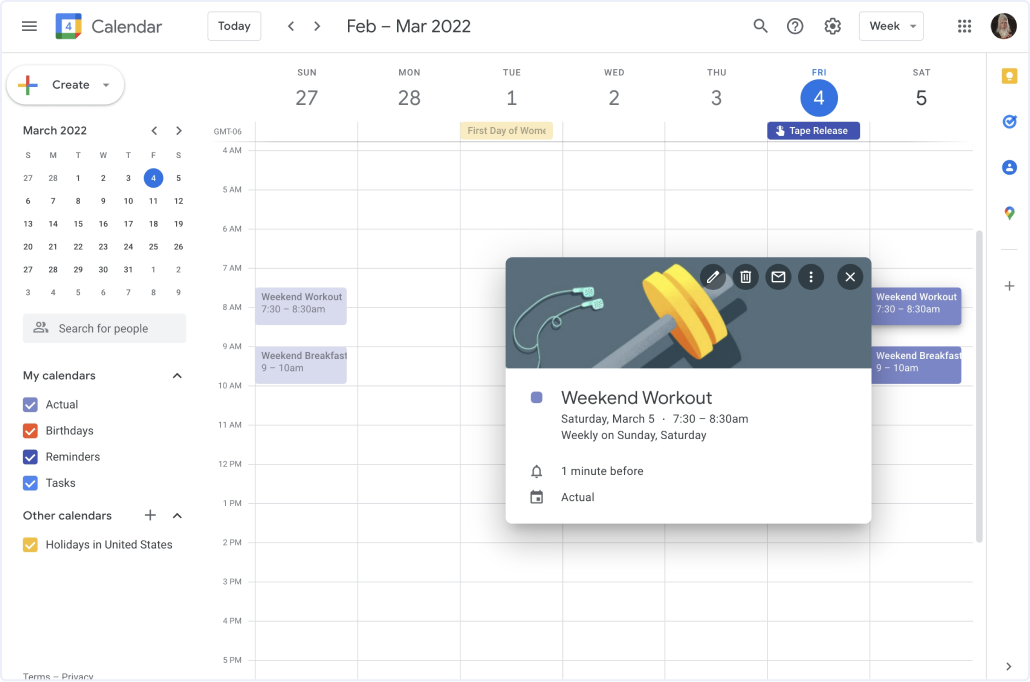Show next month in mini calendar
1030x682 pixels.
point(179,131)
